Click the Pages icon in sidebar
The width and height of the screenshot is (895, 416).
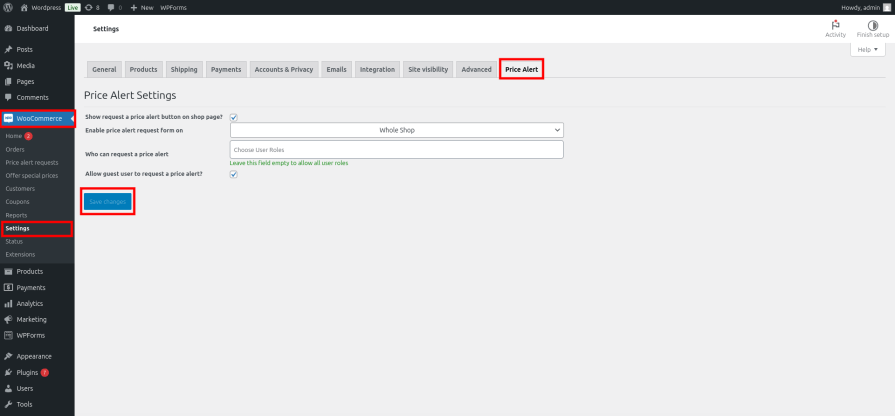pyautogui.click(x=8, y=82)
